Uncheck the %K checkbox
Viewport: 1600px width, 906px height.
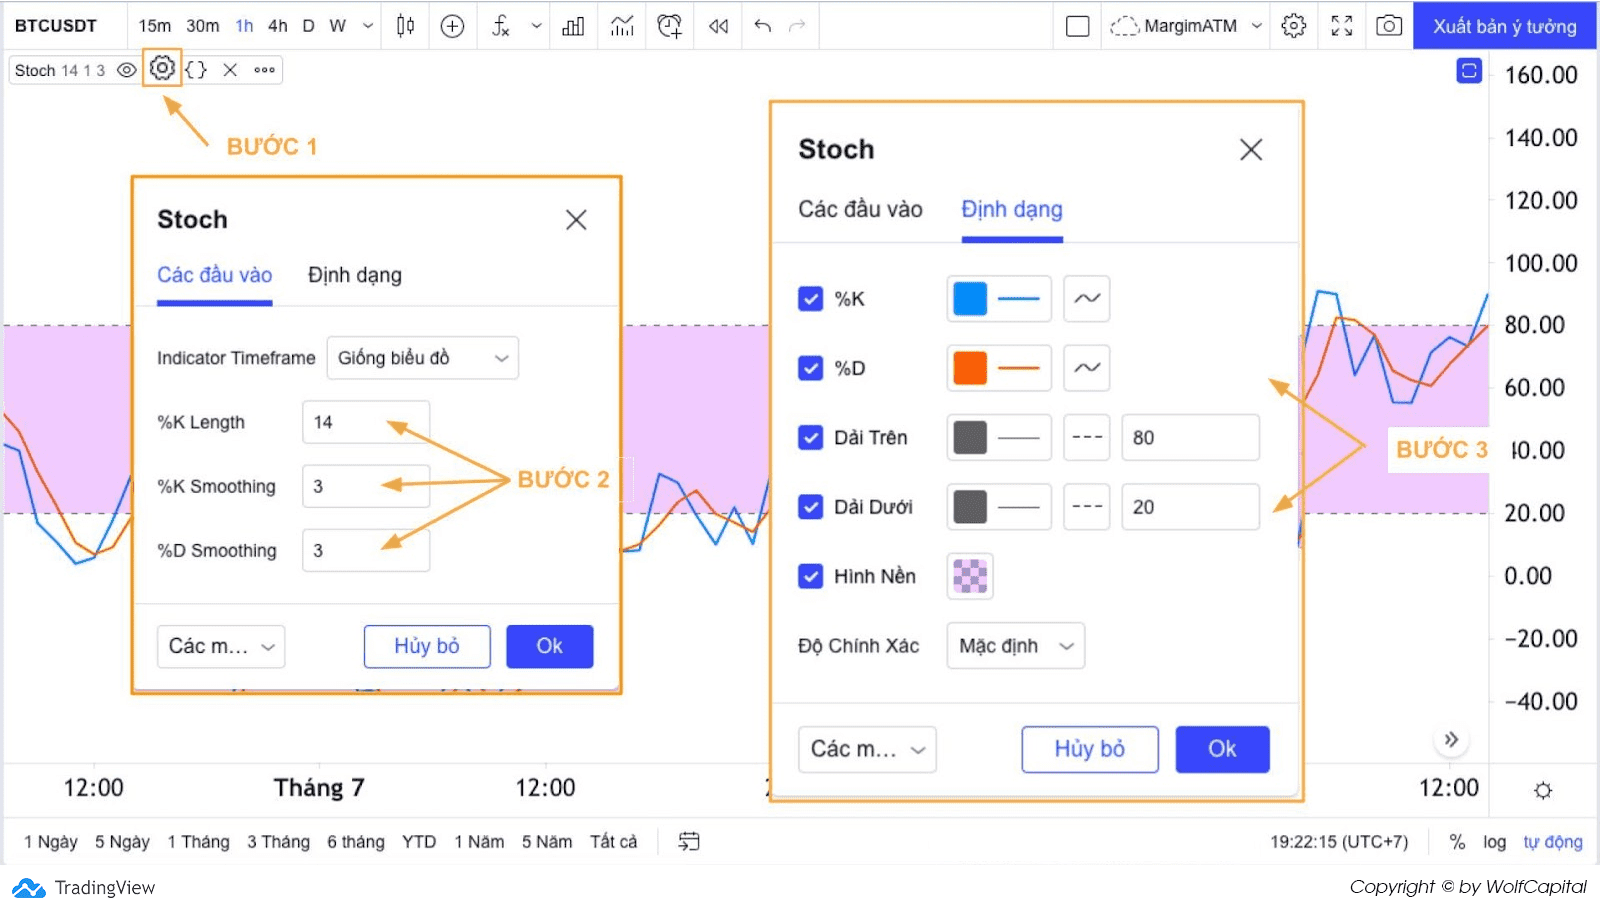tap(810, 299)
